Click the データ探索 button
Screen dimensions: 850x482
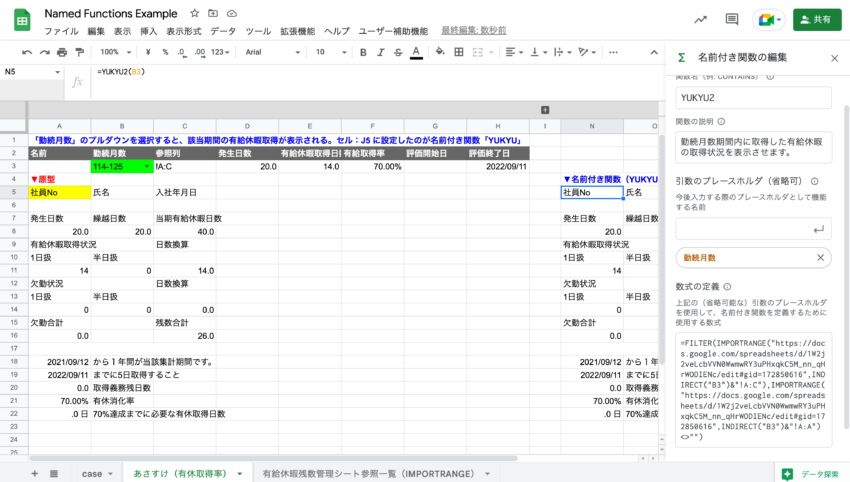pos(810,473)
